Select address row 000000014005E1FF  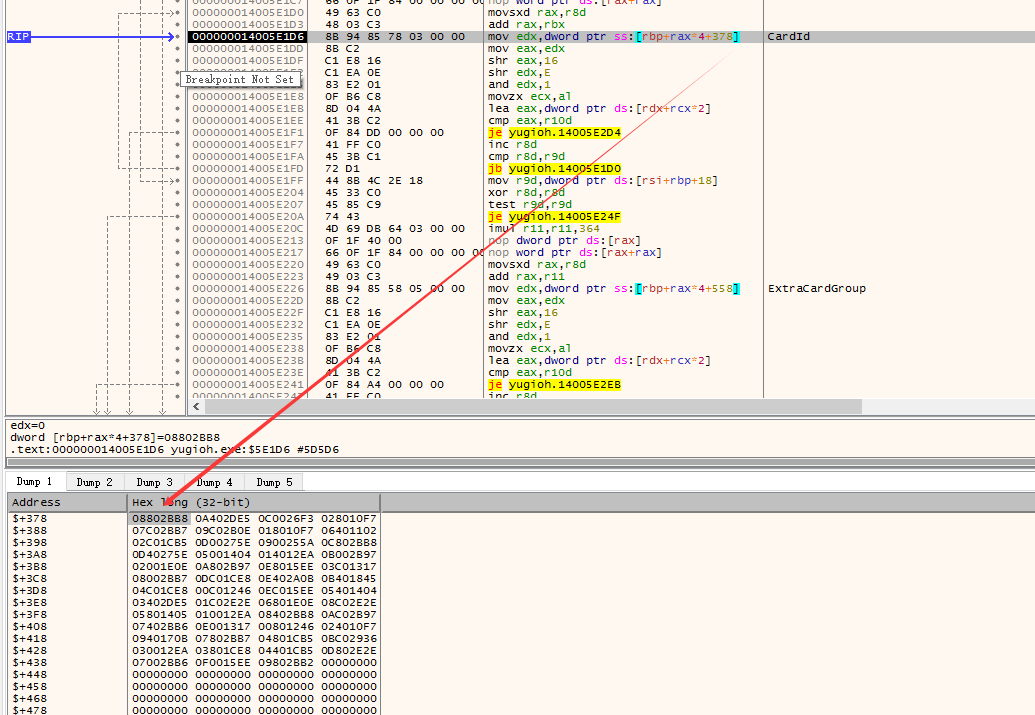pyautogui.click(x=248, y=180)
